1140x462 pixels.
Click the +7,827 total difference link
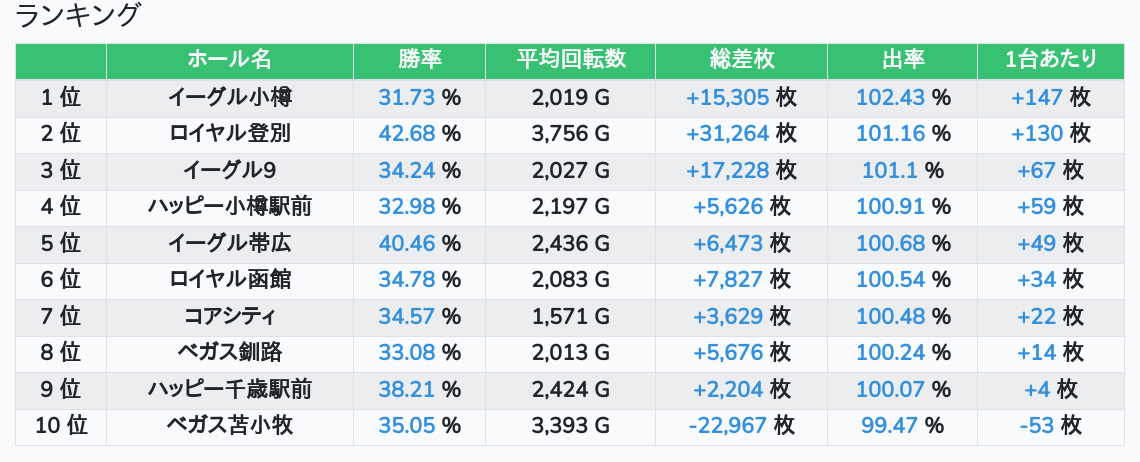(x=727, y=279)
